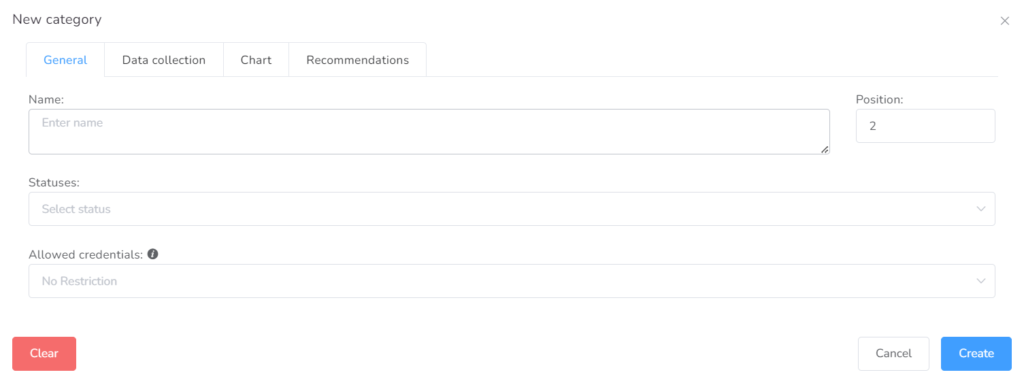The width and height of the screenshot is (1024, 381).
Task: Click the red Clear button
Action: point(44,354)
